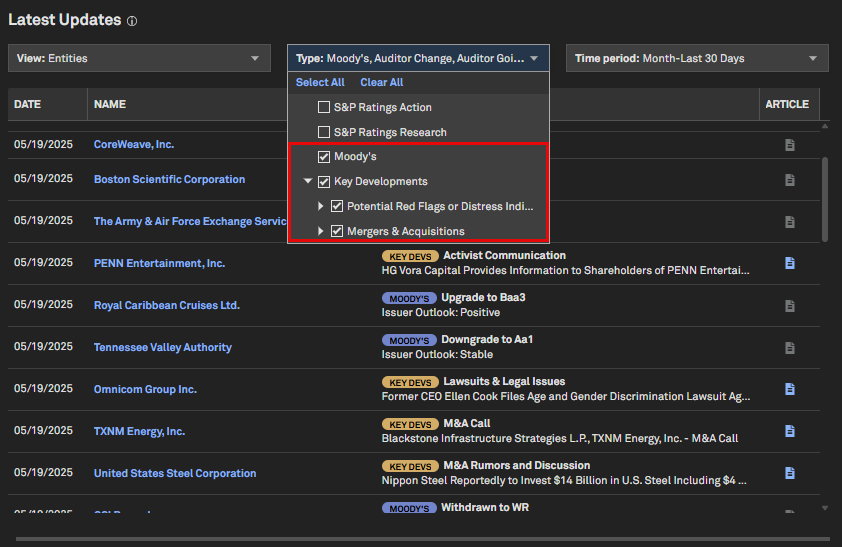Click MOODY'S badge next to Upgrade to Baa3
Viewport: 842px width, 547px height.
(409, 298)
